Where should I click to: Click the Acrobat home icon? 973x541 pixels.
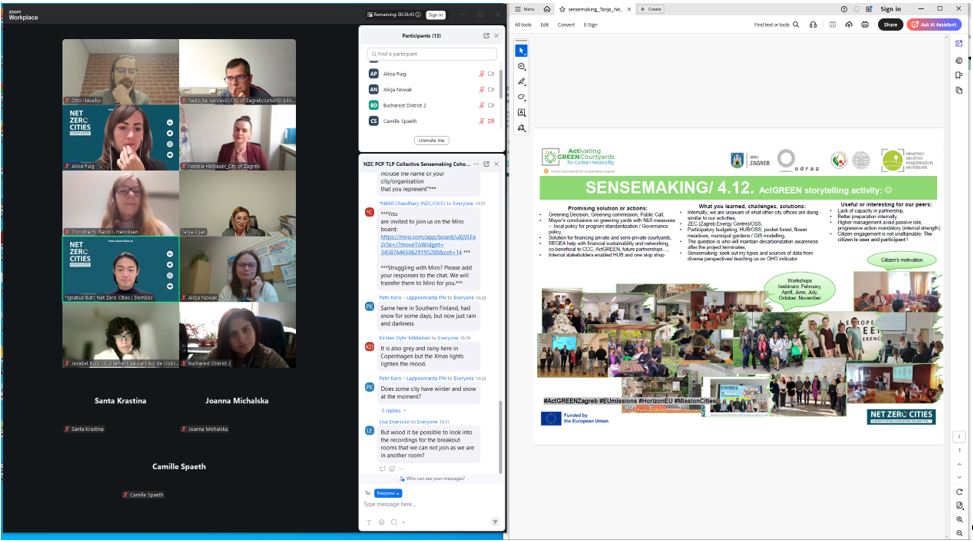point(547,9)
